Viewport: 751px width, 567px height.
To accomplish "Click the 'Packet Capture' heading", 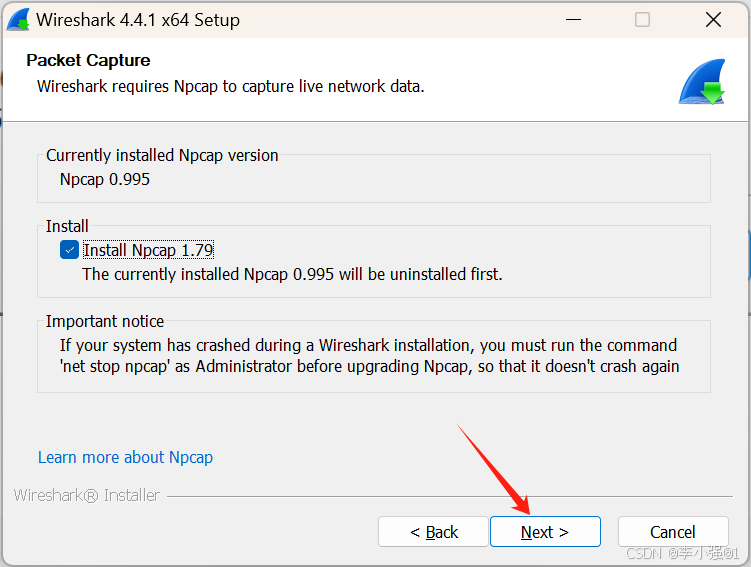I will point(88,60).
